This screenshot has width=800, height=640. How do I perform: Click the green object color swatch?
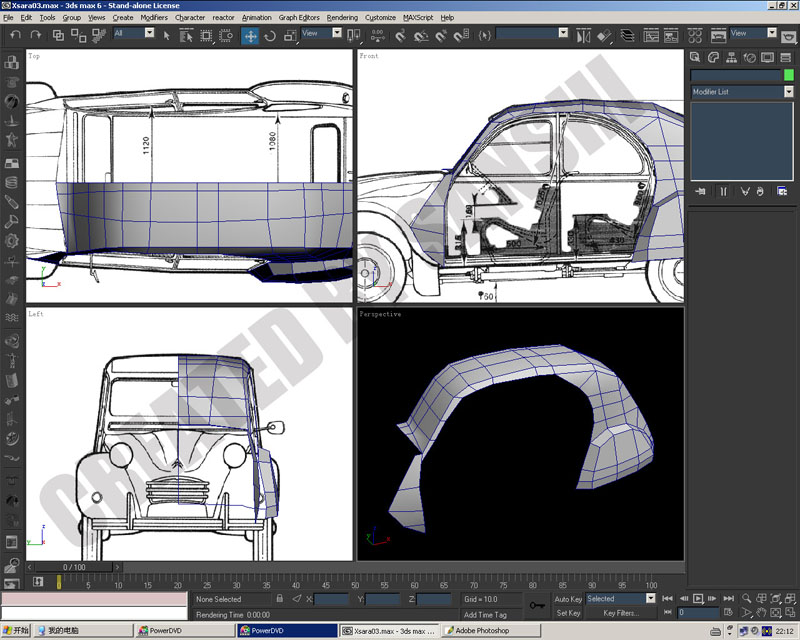789,75
